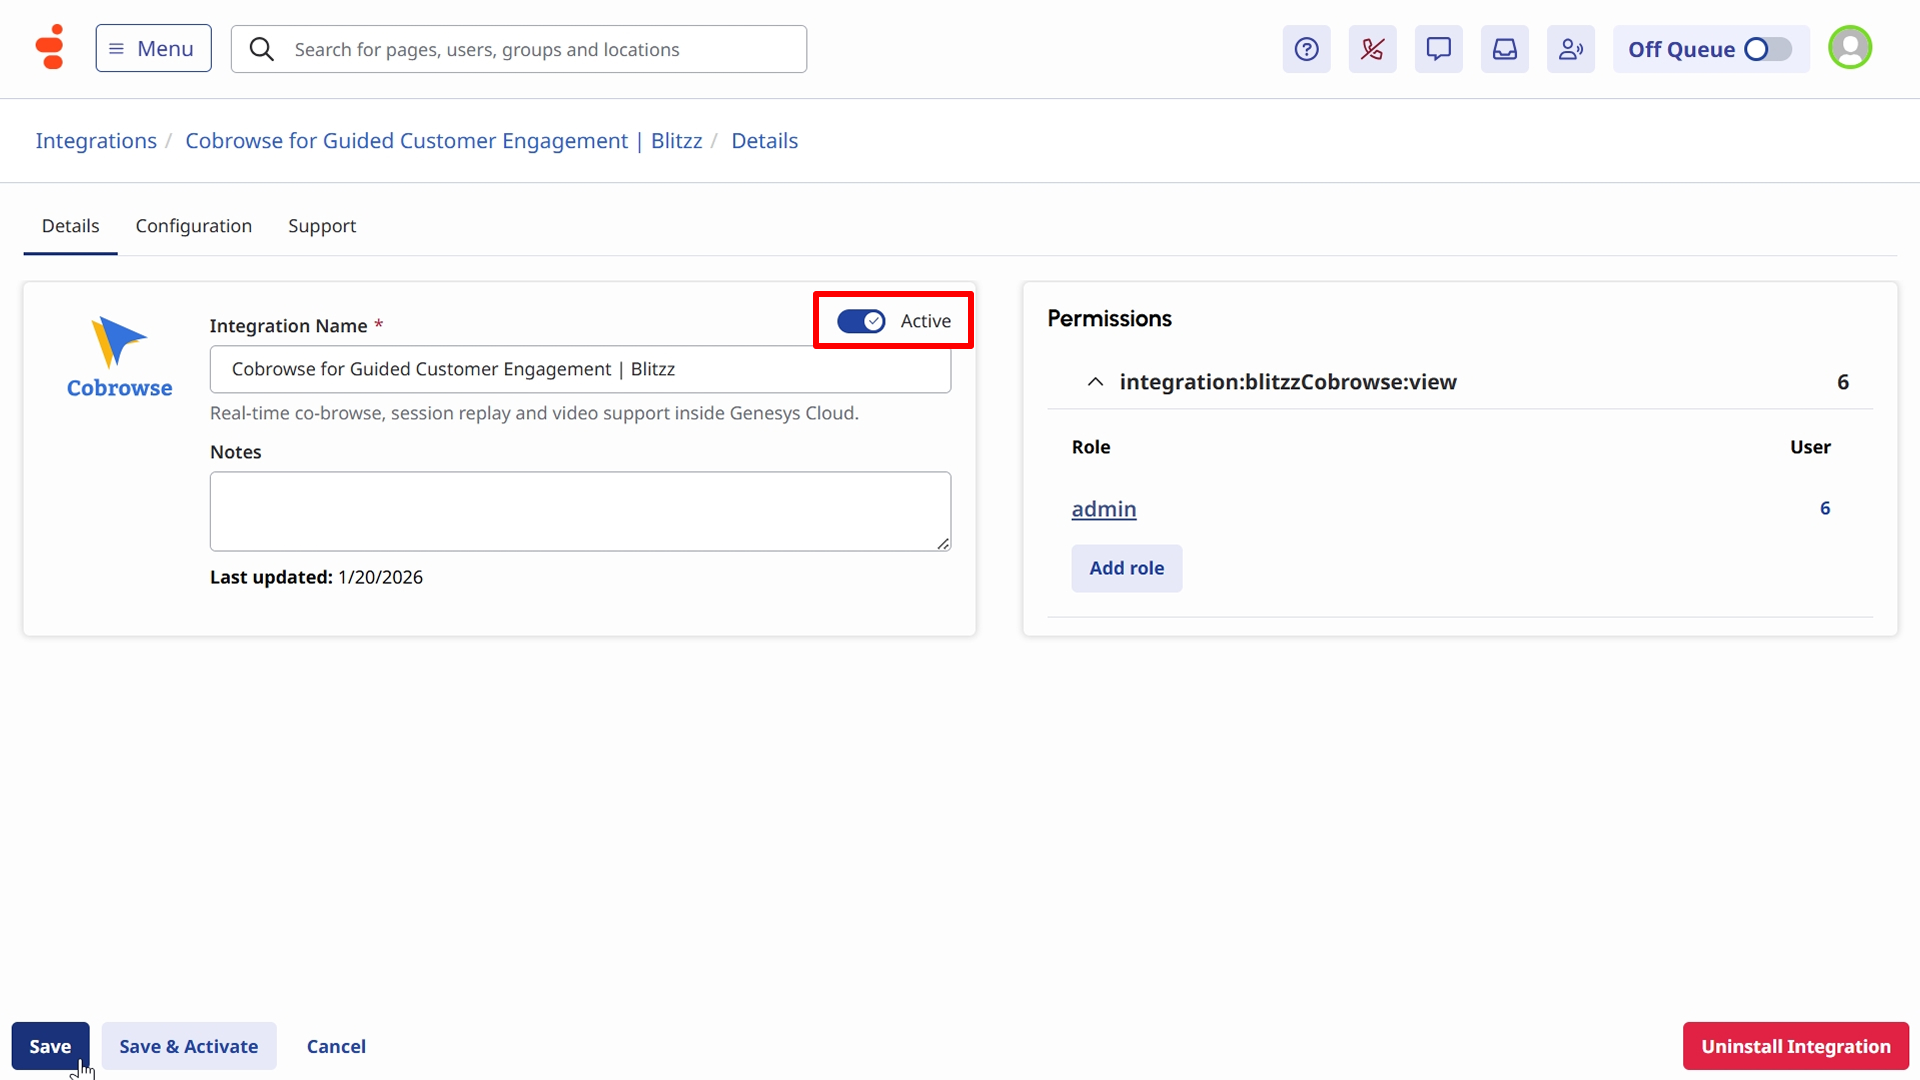The image size is (1920, 1080).
Task: Open the Menu button
Action: pyautogui.click(x=153, y=48)
